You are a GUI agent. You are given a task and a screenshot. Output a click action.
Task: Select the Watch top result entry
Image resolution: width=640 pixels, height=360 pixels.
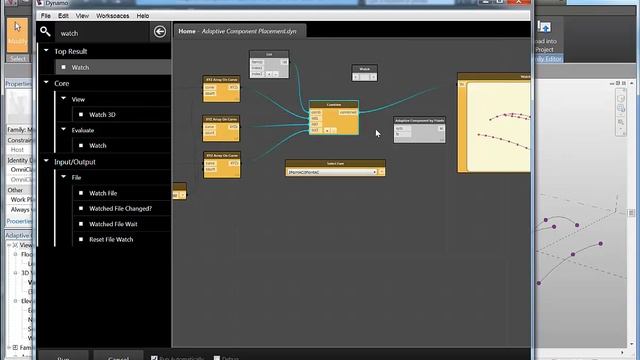coord(113,67)
